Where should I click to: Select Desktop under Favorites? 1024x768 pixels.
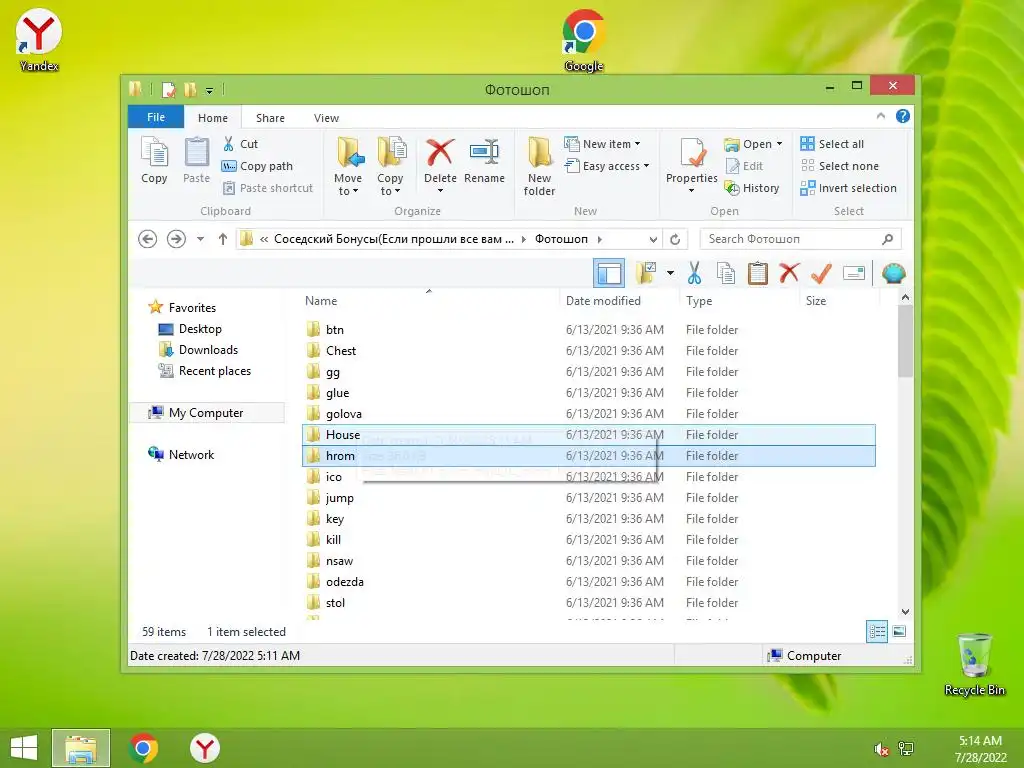pyautogui.click(x=190, y=329)
